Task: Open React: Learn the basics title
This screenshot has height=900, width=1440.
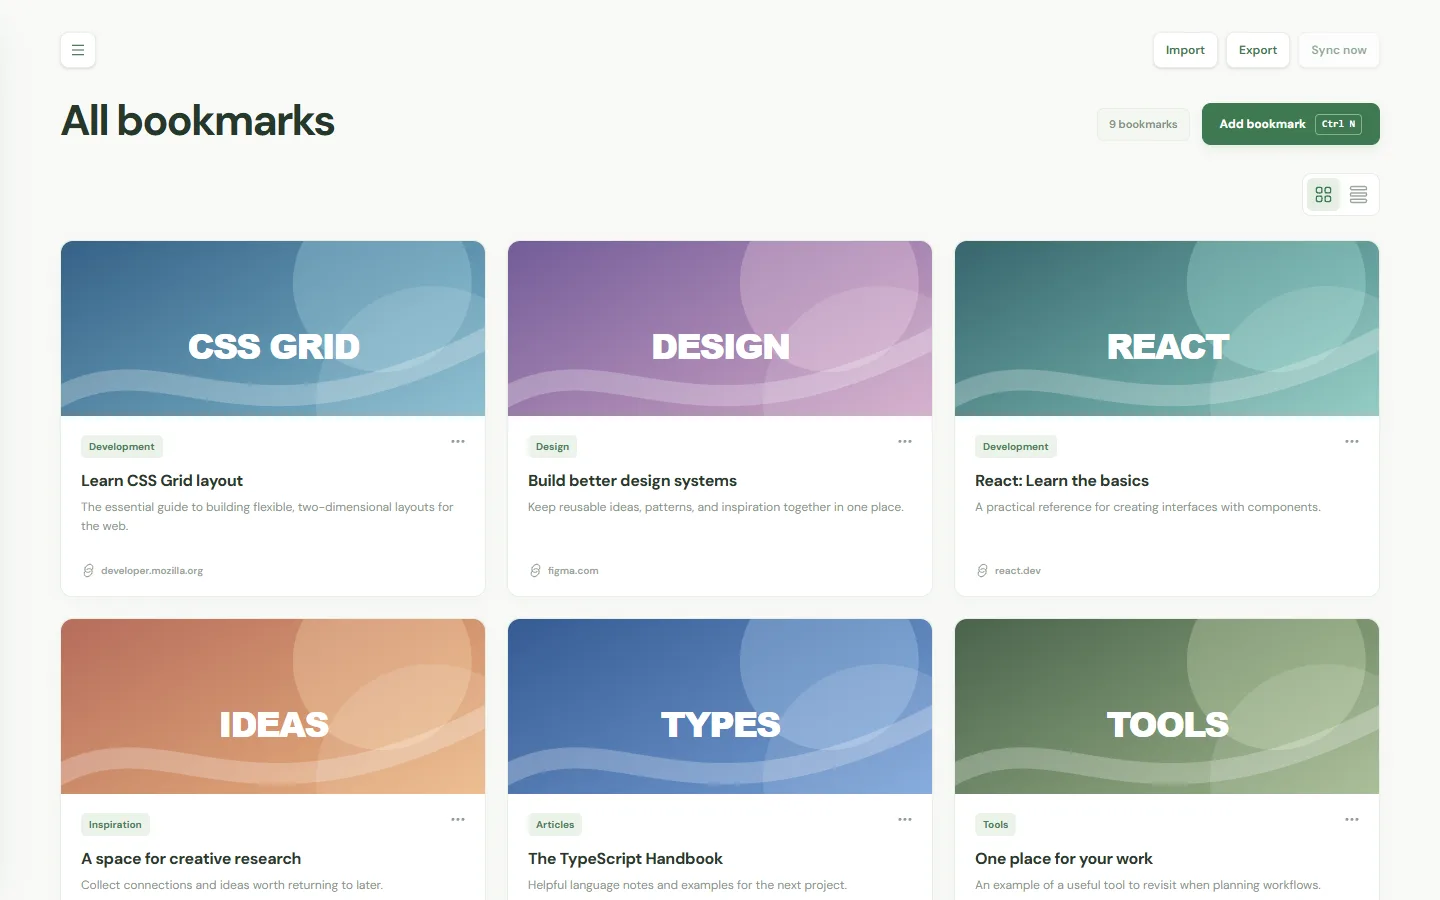Action: coord(1062,481)
